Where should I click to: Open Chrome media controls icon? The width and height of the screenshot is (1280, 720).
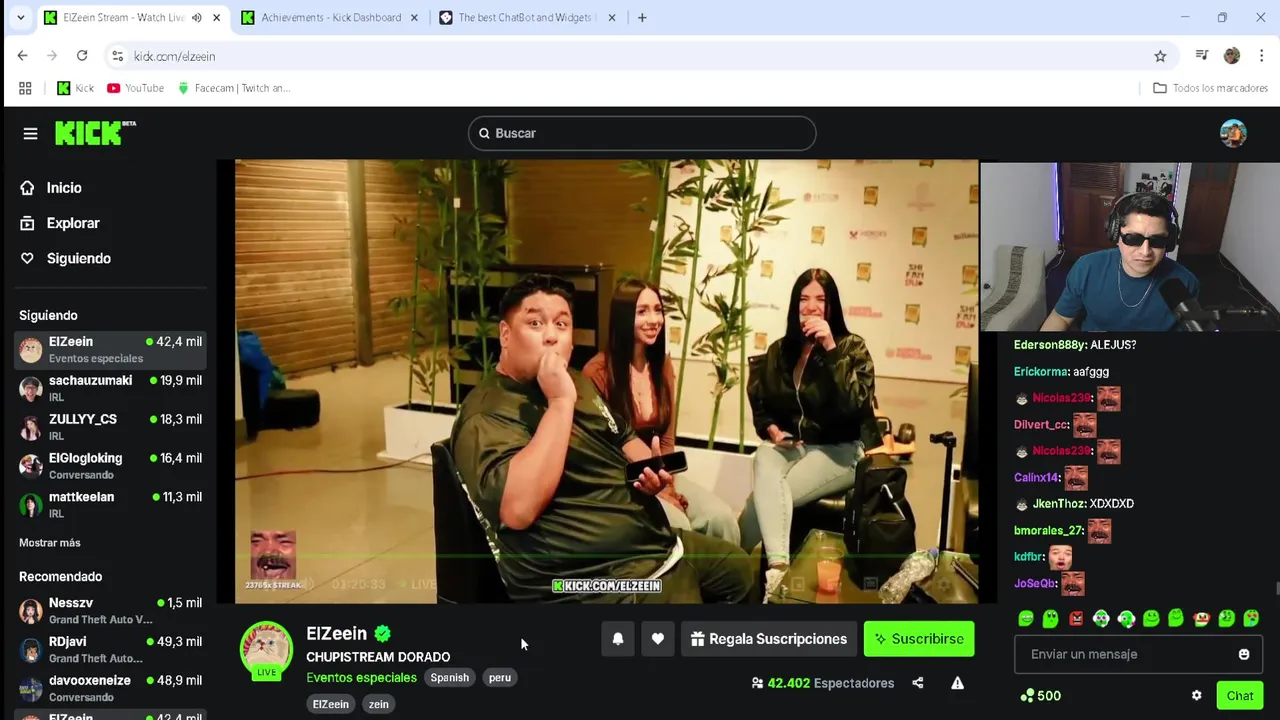coord(1202,56)
